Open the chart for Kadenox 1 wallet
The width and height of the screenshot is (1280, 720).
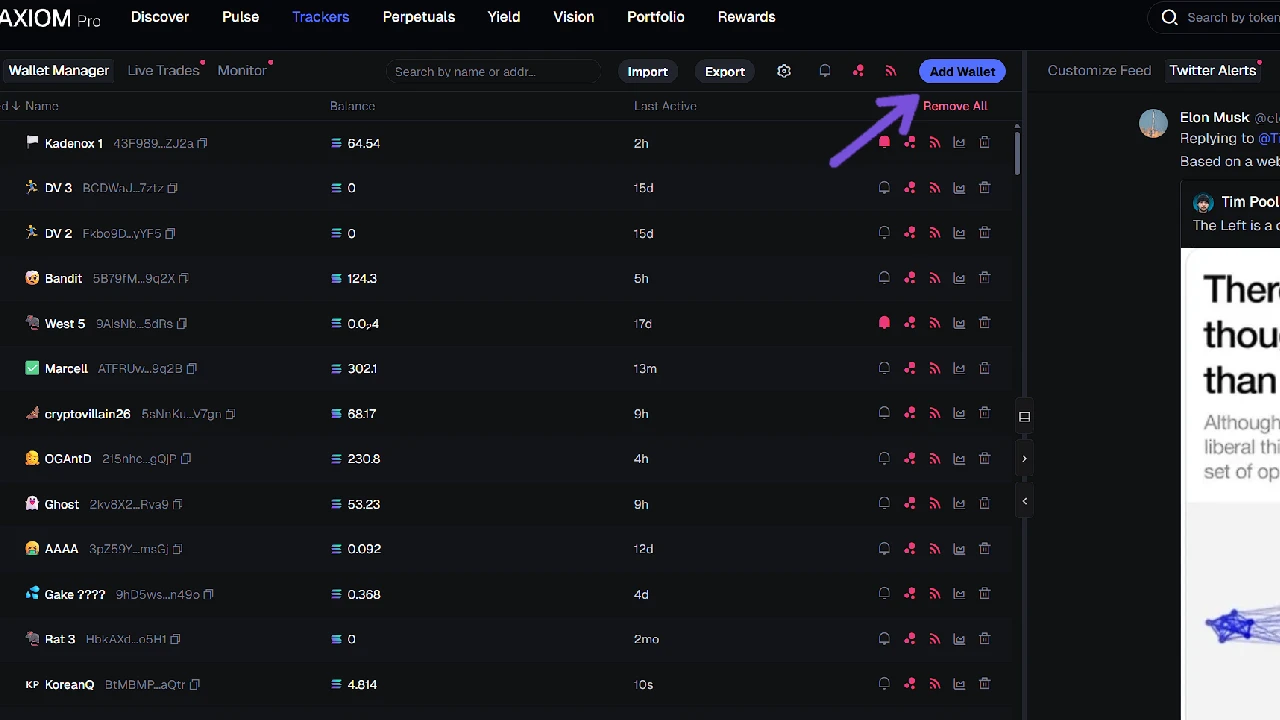(959, 142)
